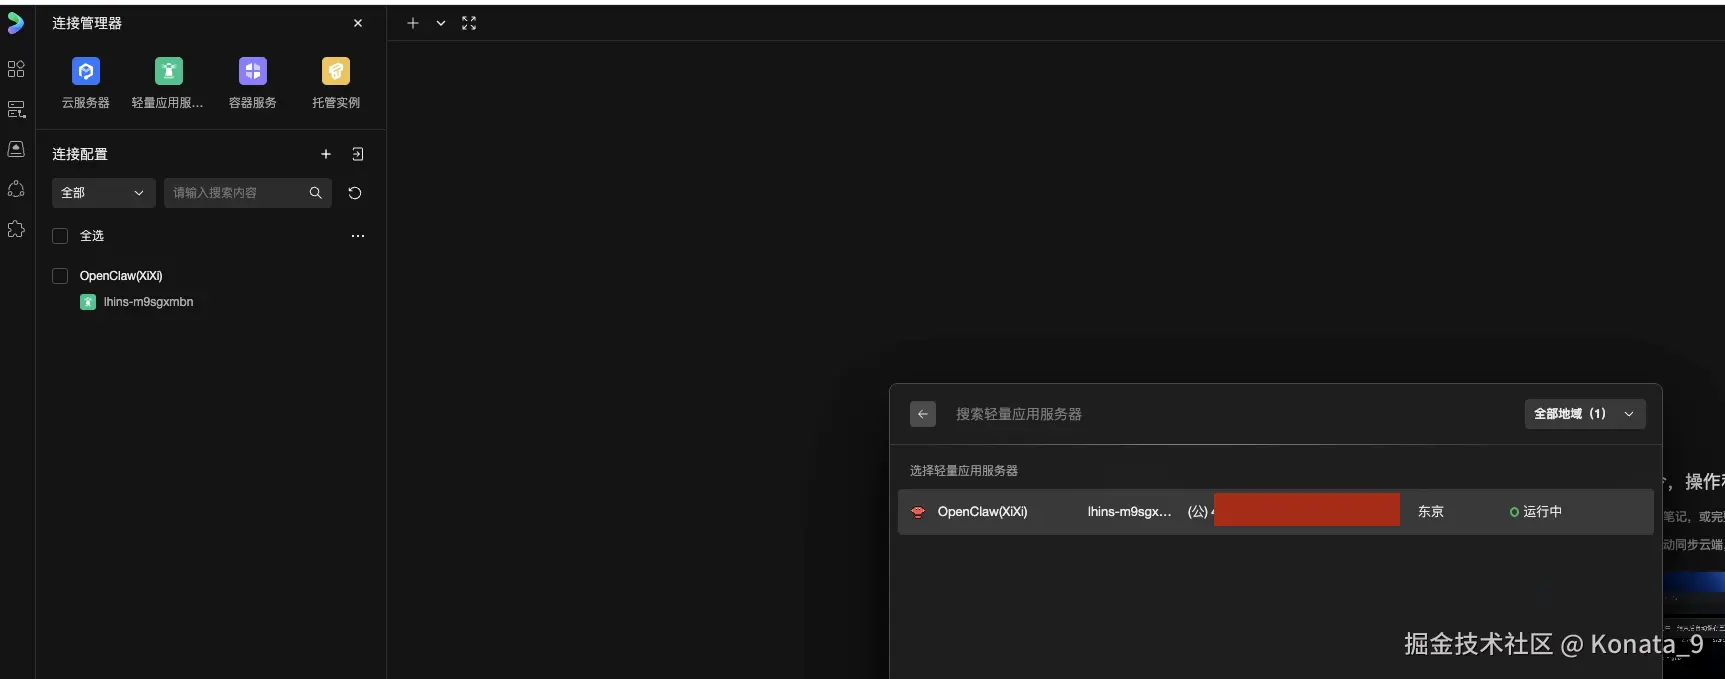
Task: Click the green lhins-m9sgxmbn instance icon
Action: click(x=88, y=302)
